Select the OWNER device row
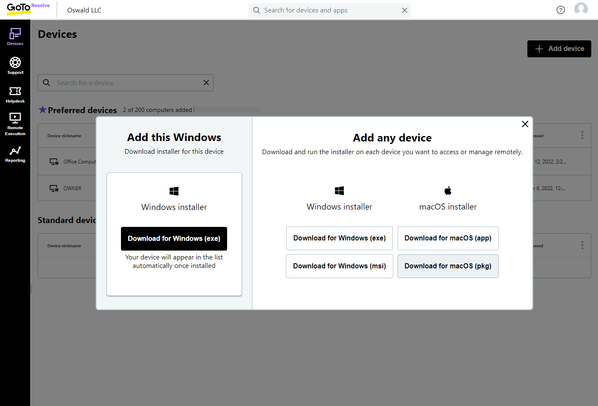 [314, 188]
